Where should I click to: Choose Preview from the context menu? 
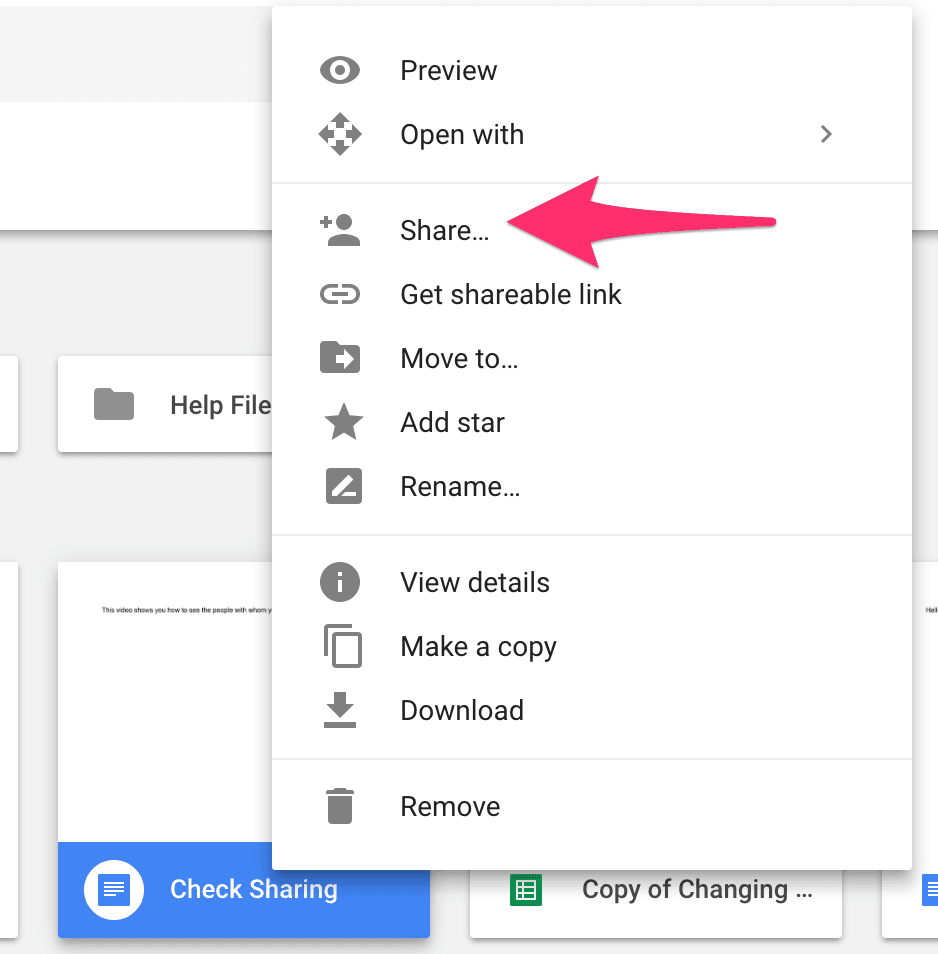click(x=591, y=70)
